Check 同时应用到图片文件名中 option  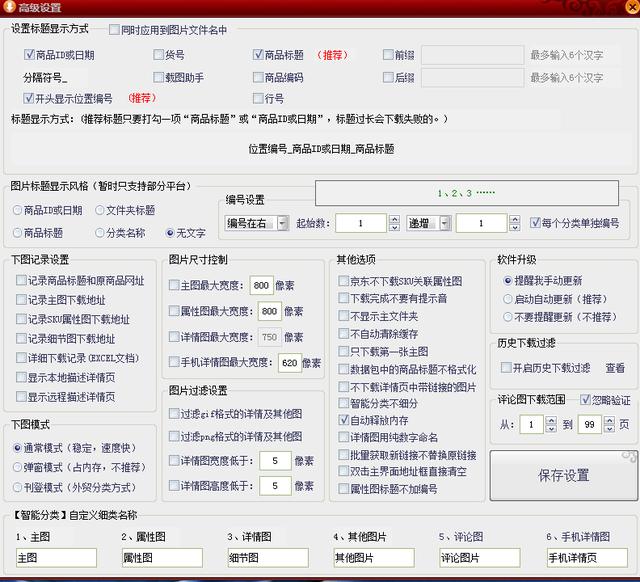tap(114, 30)
